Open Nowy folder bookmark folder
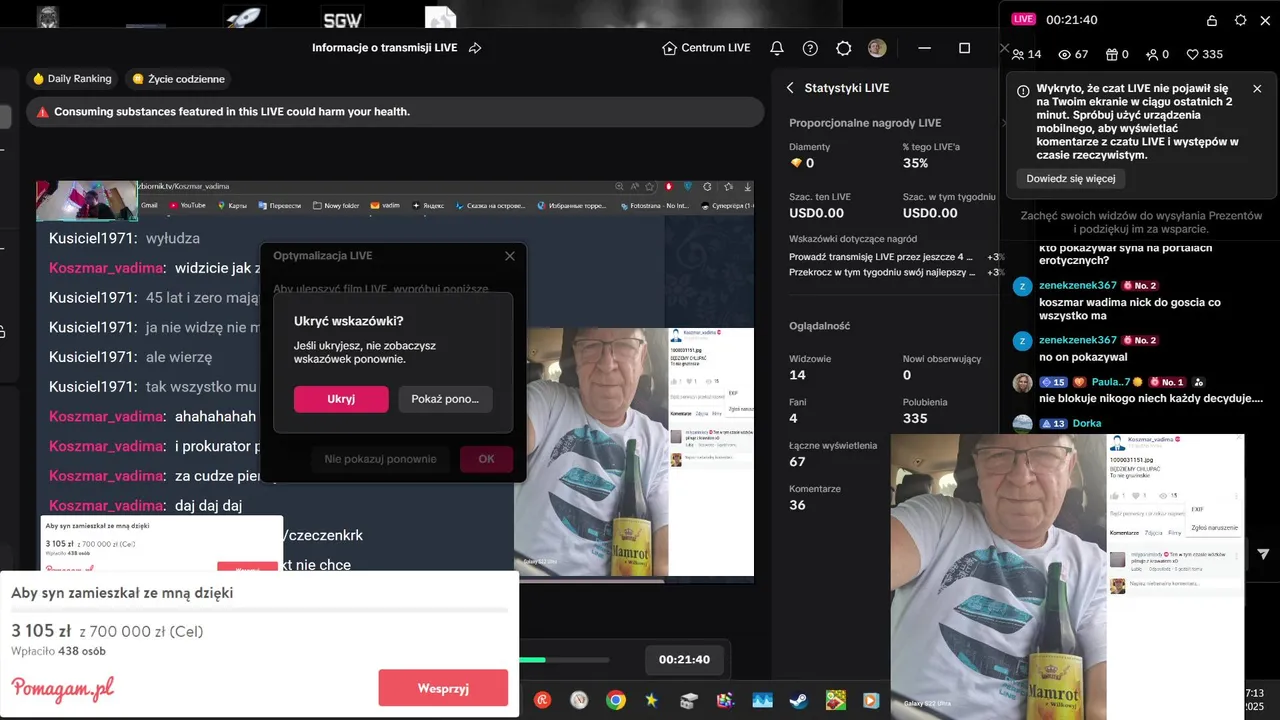 pos(336,205)
